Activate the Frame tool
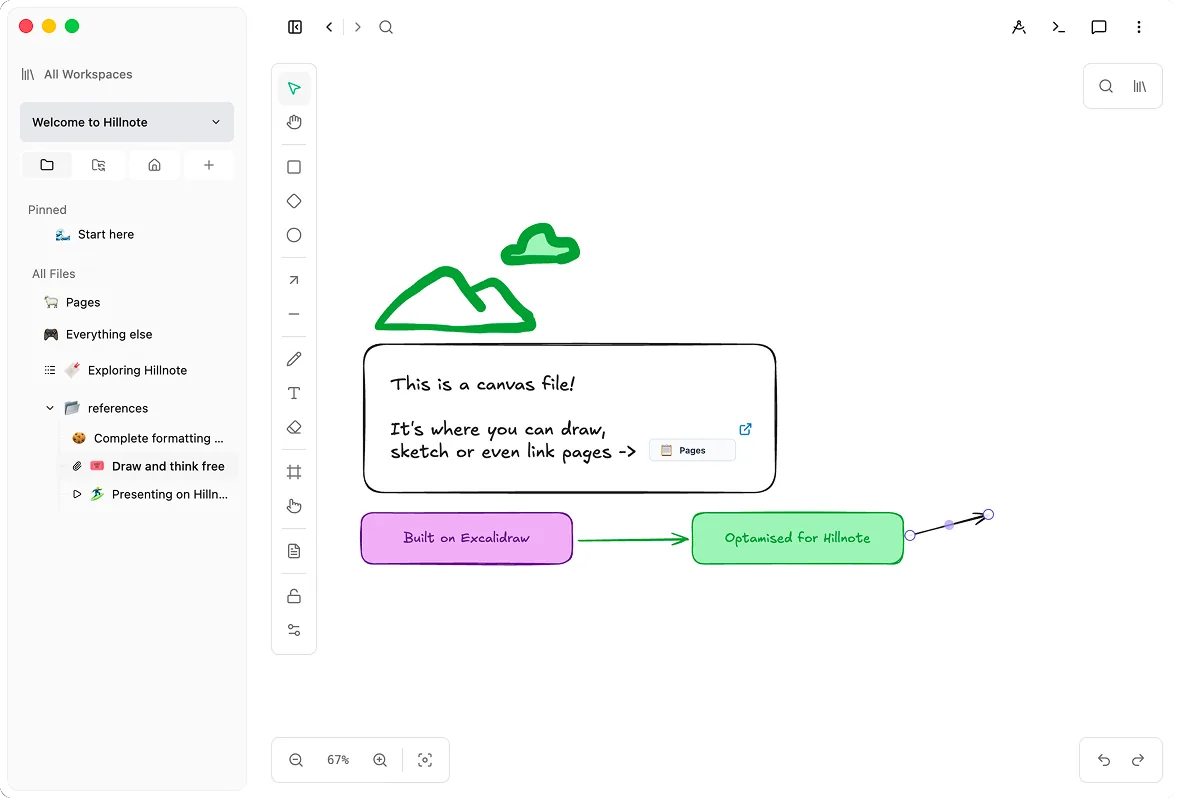This screenshot has height=798, width=1177. 293,472
